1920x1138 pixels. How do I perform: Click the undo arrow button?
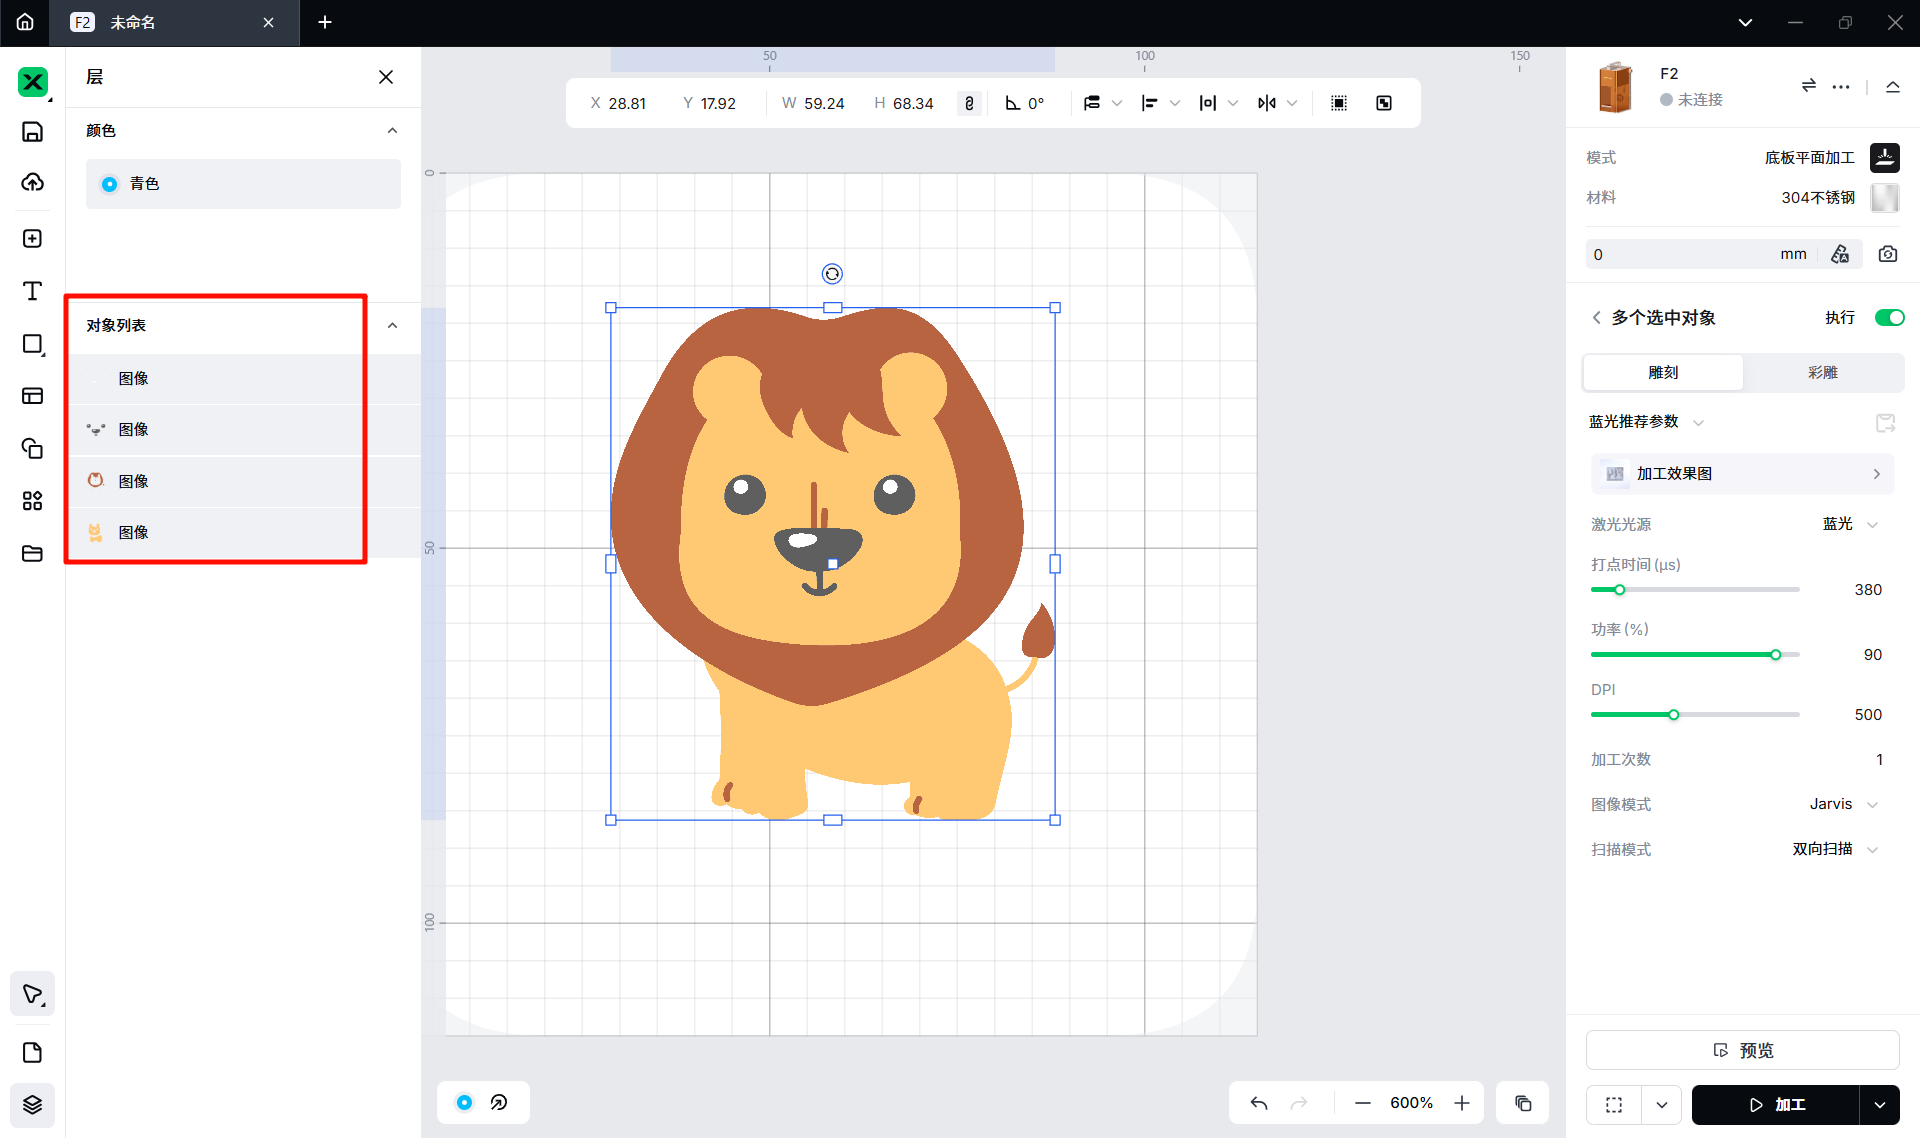[1259, 1103]
